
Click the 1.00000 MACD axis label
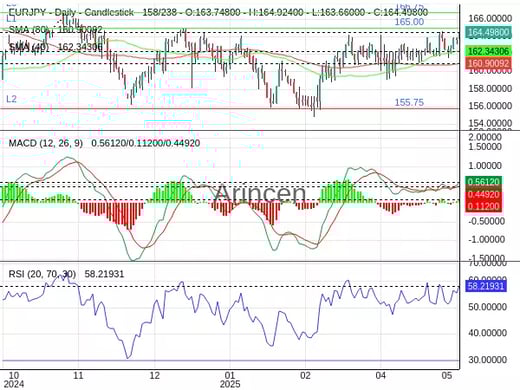pos(485,166)
